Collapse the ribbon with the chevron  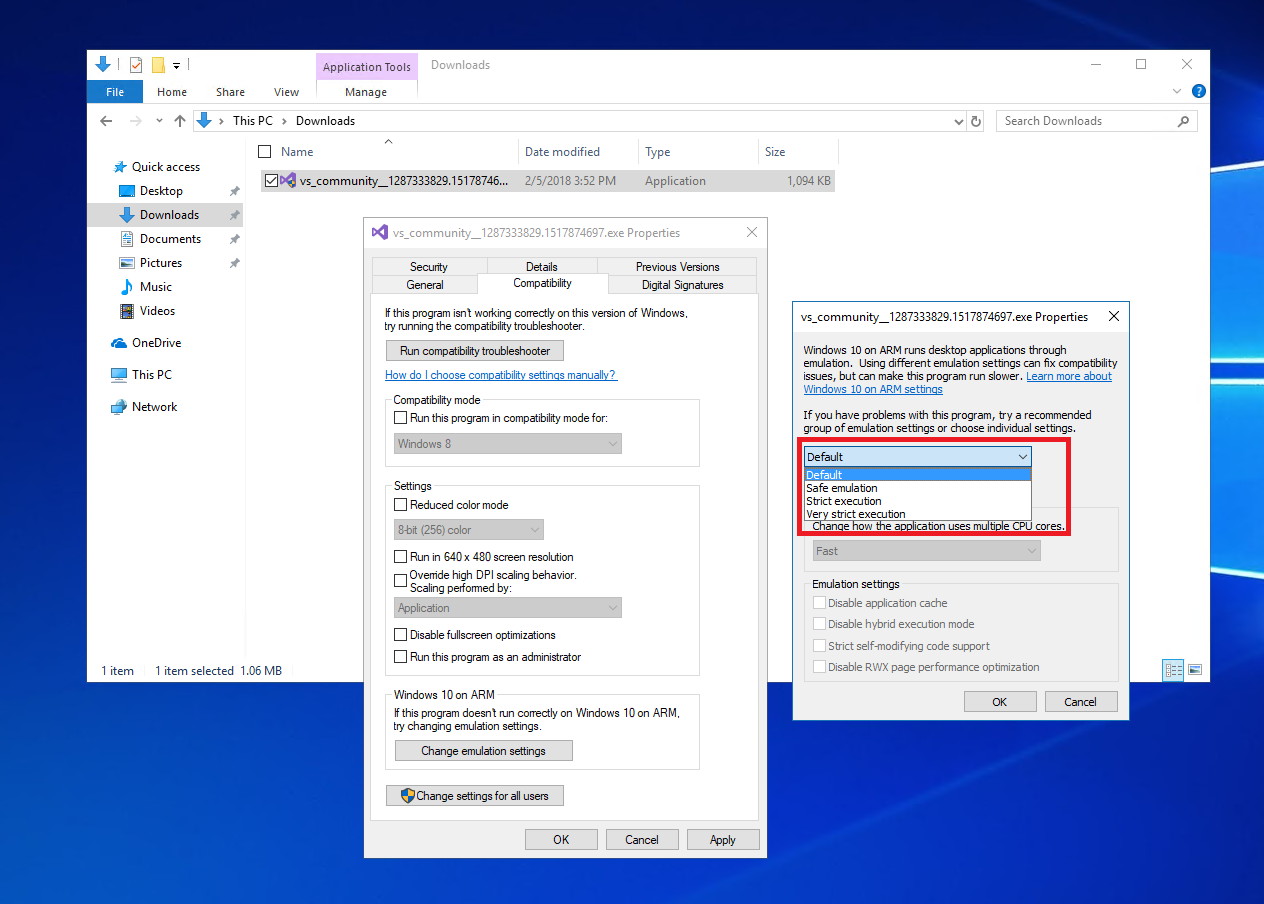(1177, 91)
